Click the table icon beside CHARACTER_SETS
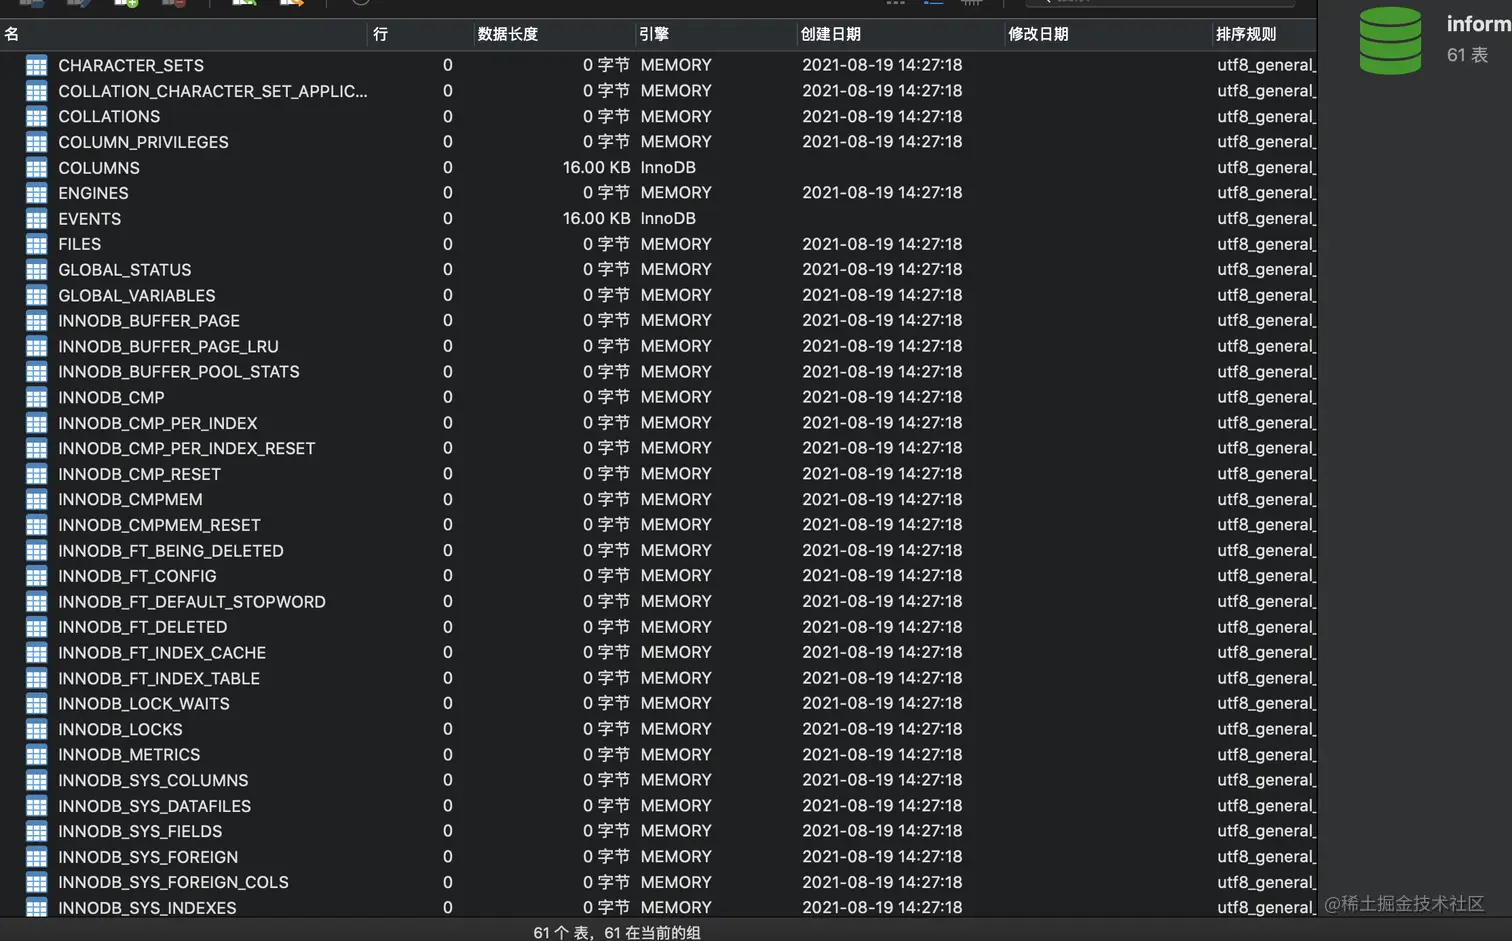The width and height of the screenshot is (1512, 941). tap(36, 66)
